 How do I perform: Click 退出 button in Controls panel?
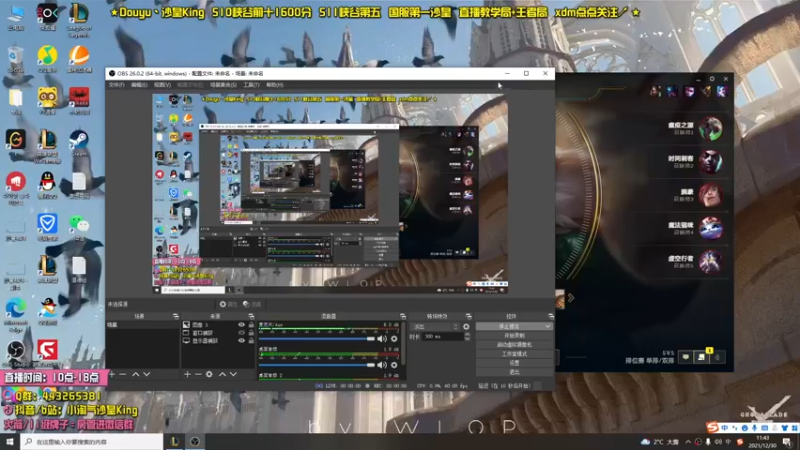[514, 372]
